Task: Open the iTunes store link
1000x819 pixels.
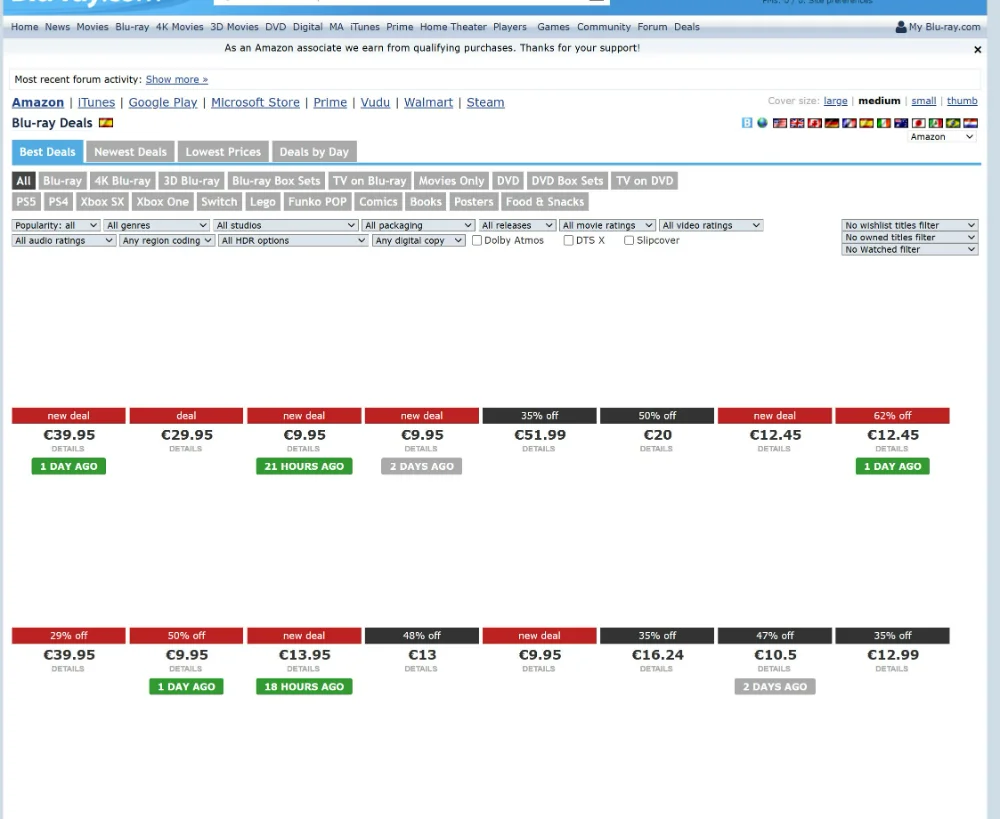Action: (96, 103)
